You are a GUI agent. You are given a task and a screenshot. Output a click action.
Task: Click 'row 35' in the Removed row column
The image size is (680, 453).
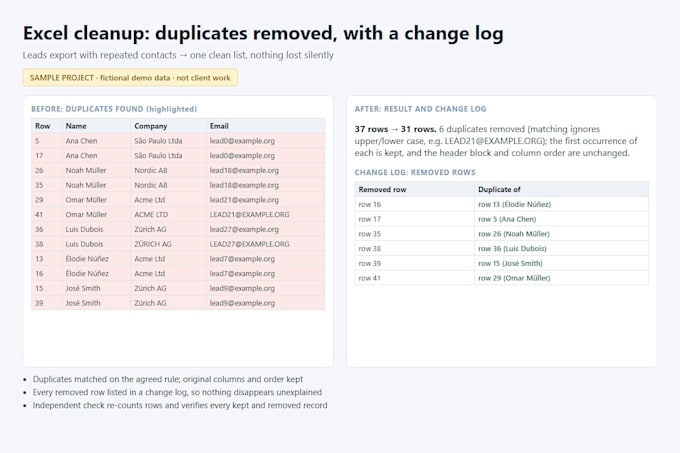click(x=369, y=234)
